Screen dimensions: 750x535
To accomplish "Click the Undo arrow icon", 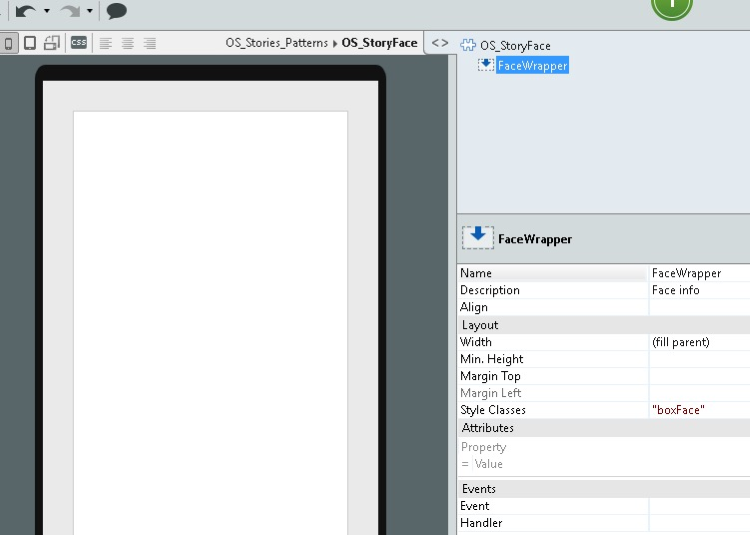I will point(26,11).
